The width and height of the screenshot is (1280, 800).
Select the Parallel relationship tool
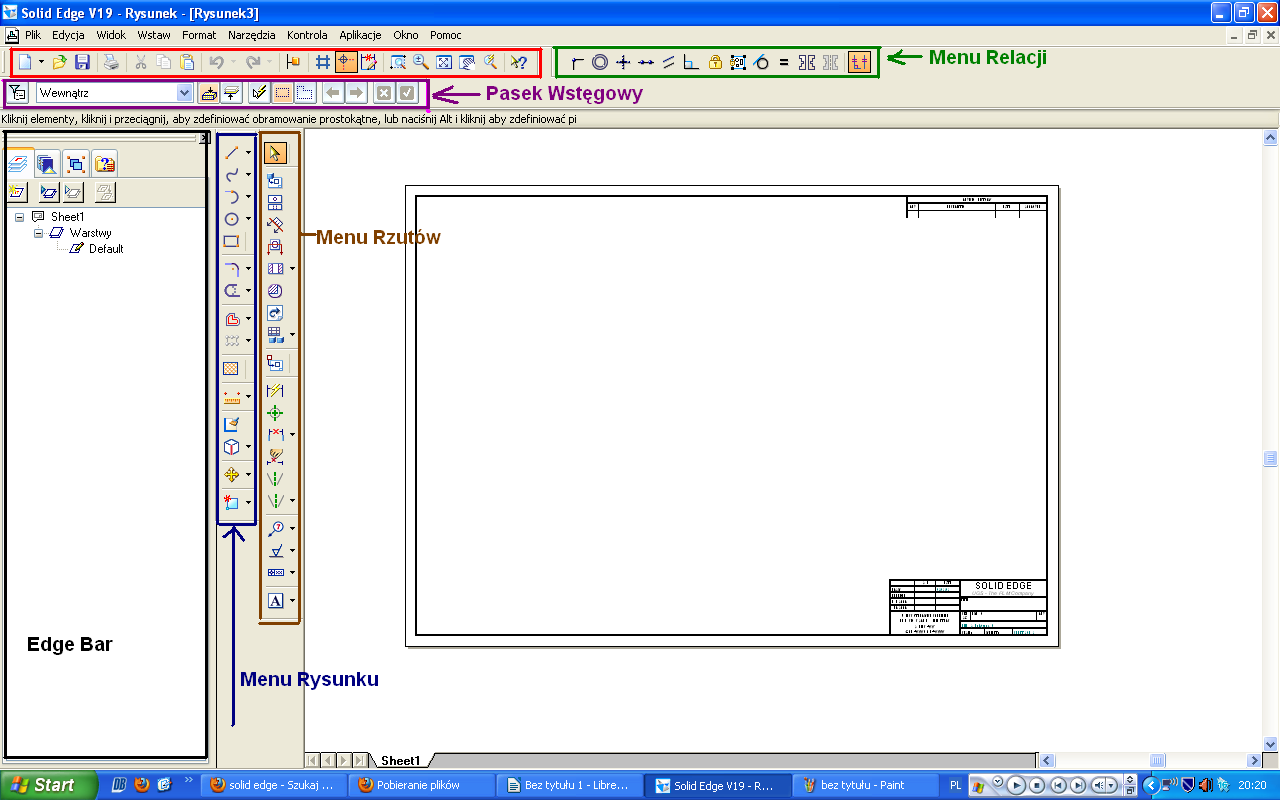669,62
